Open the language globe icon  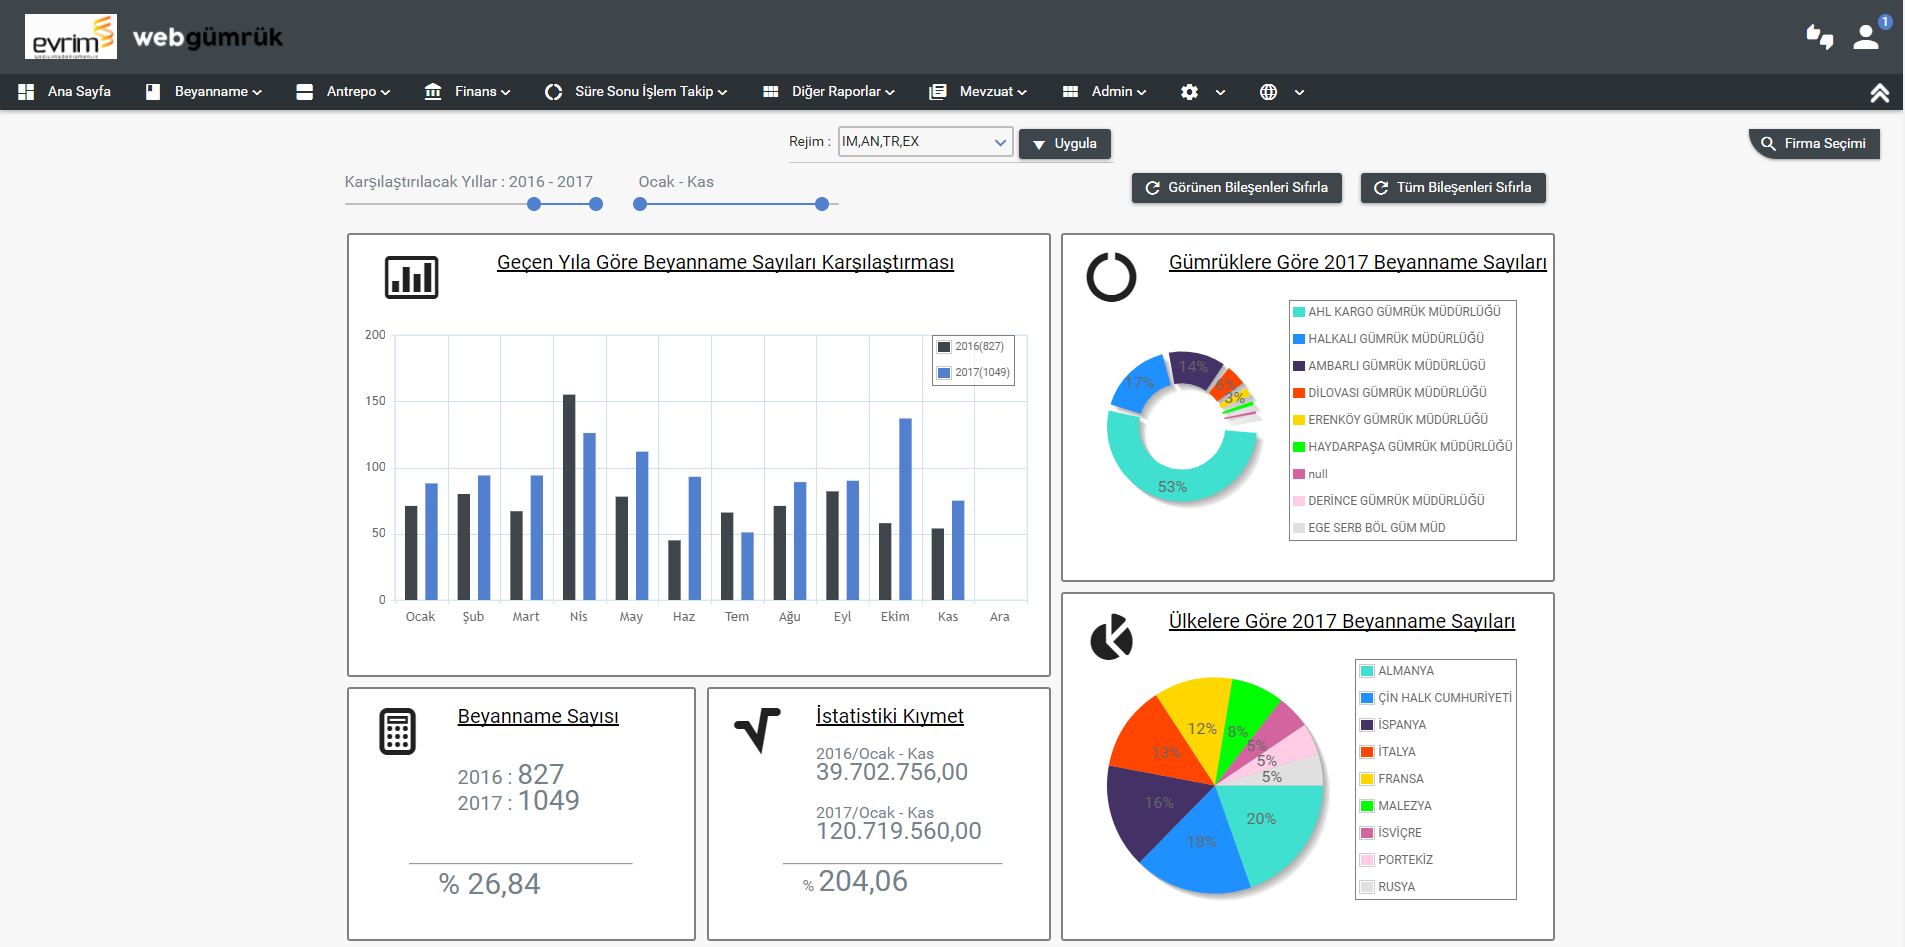click(x=1268, y=92)
